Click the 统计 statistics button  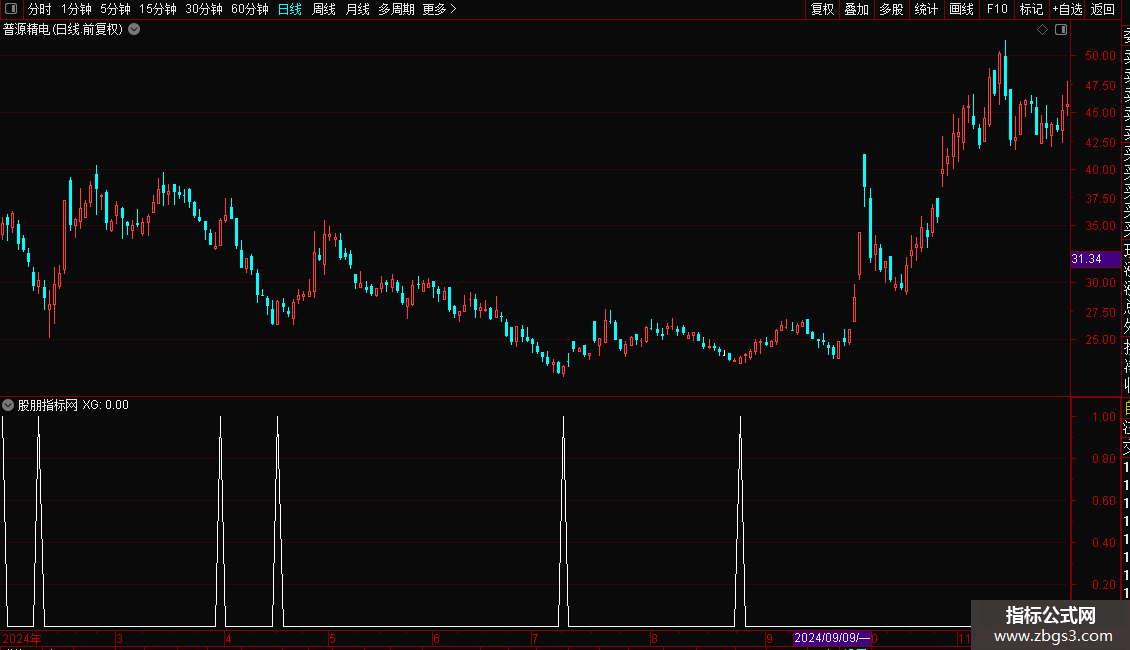click(x=926, y=9)
